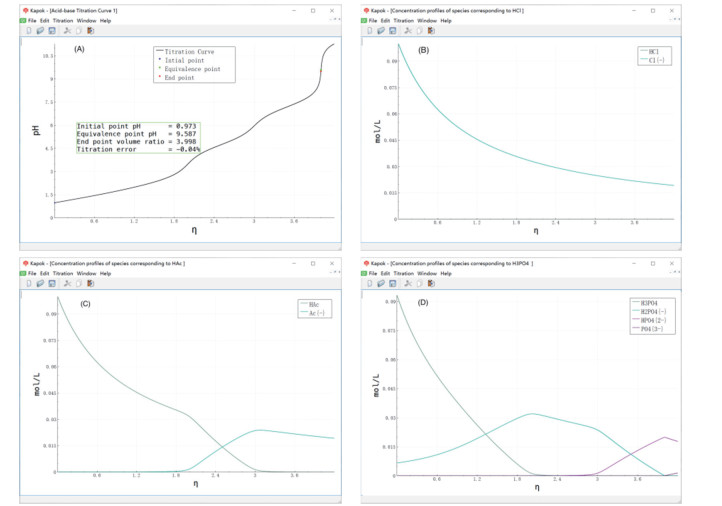The image size is (722, 506).
Task: Click Save icon in Titration Curve window toolbar
Action: pyautogui.click(x=52, y=30)
